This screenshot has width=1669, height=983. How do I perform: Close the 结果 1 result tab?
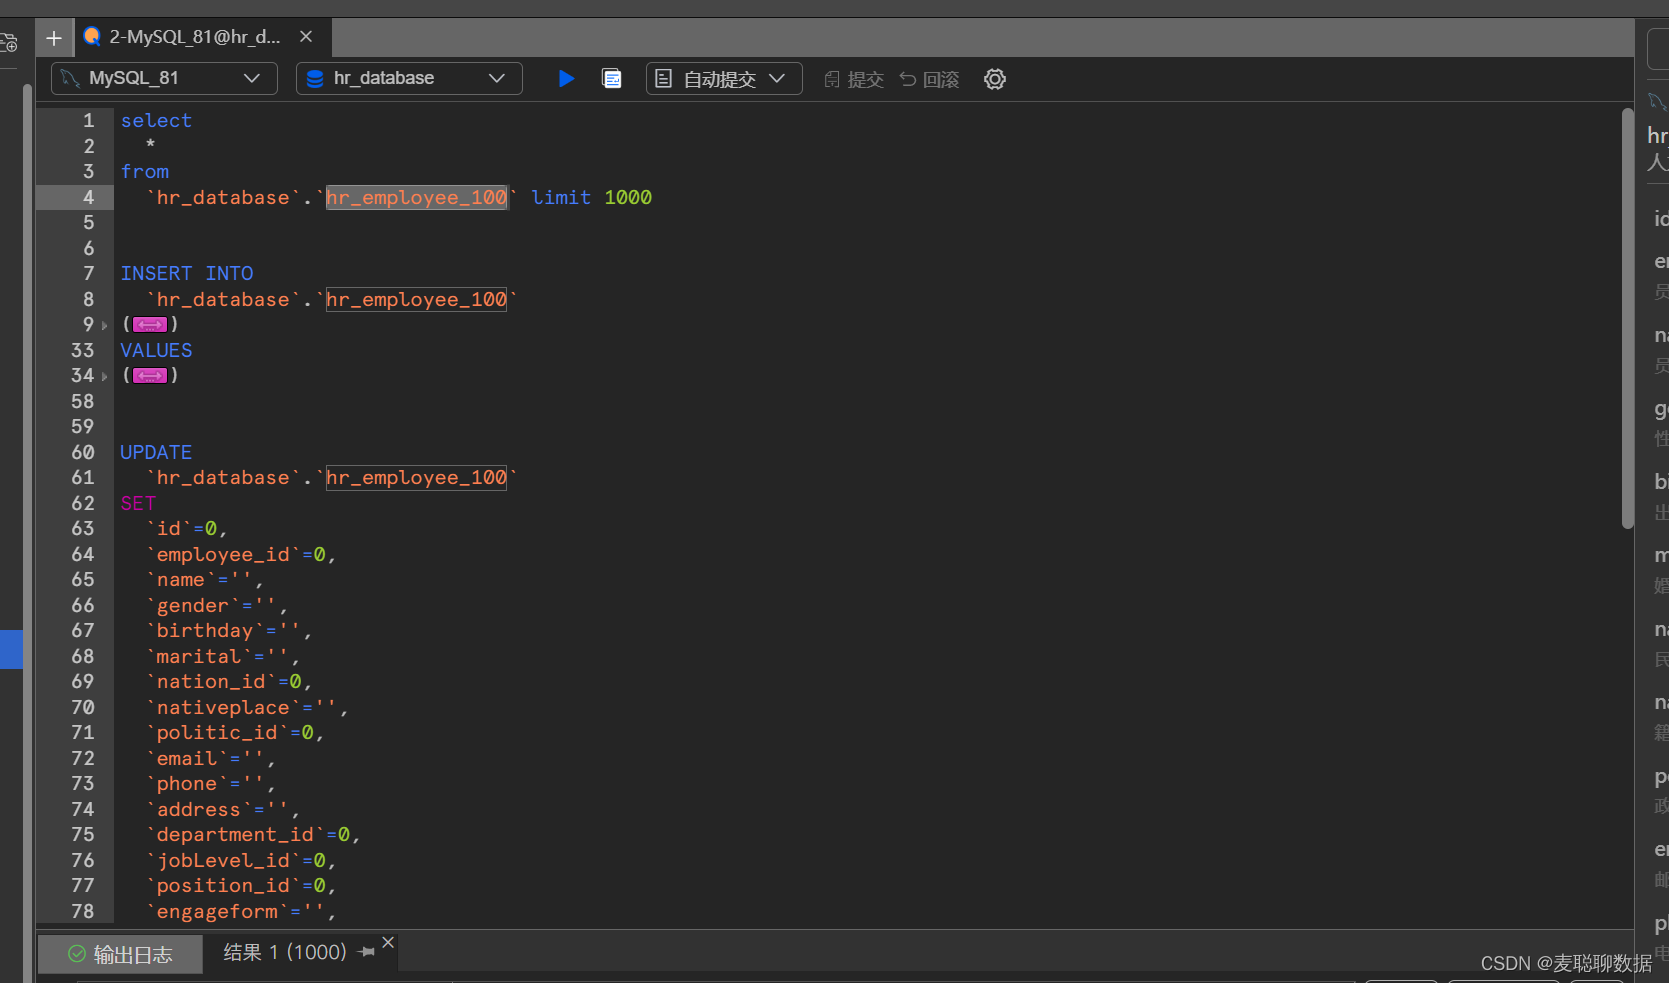pos(388,942)
